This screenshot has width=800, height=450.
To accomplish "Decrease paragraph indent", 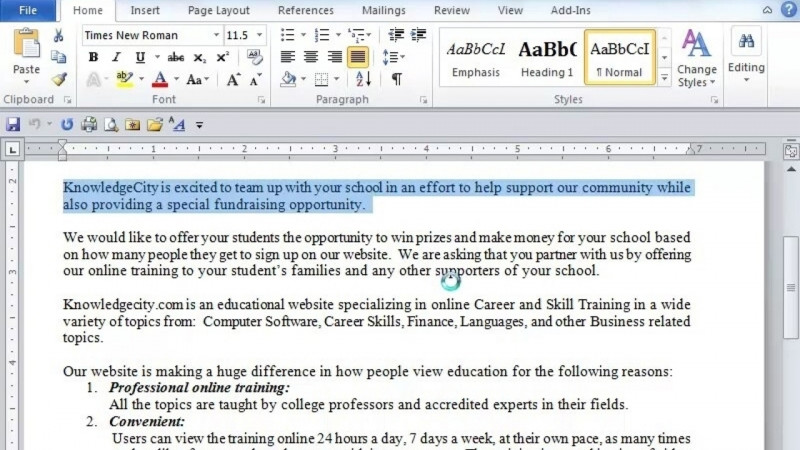I will tap(396, 35).
